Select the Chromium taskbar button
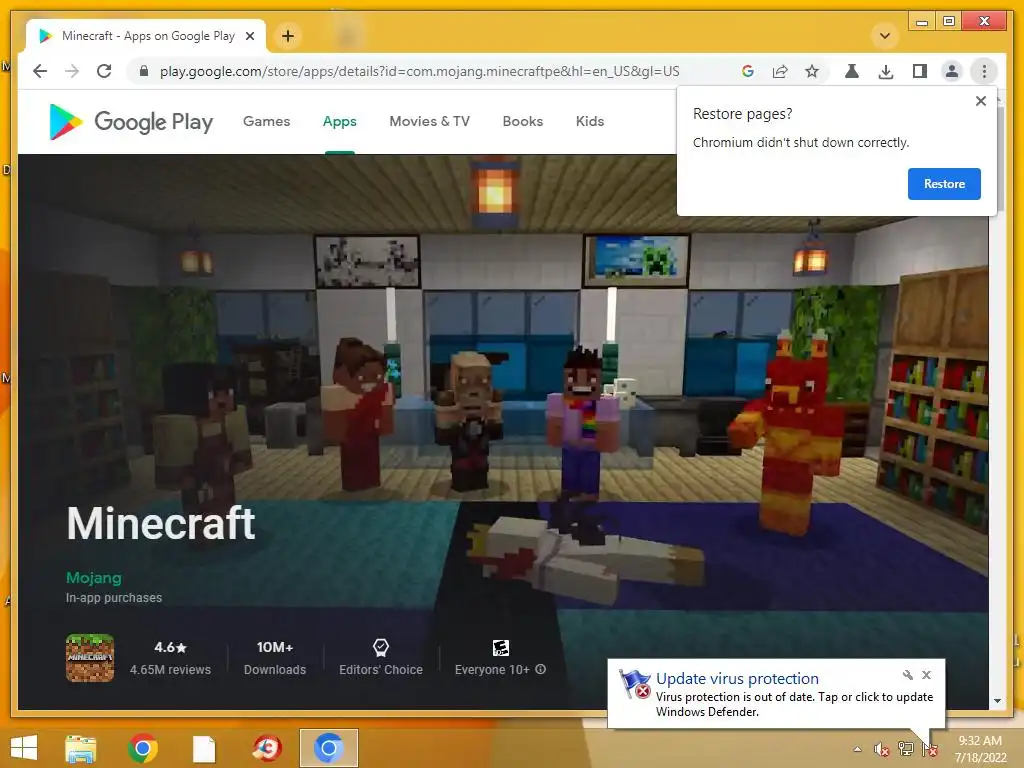The image size is (1024, 768). (x=328, y=748)
